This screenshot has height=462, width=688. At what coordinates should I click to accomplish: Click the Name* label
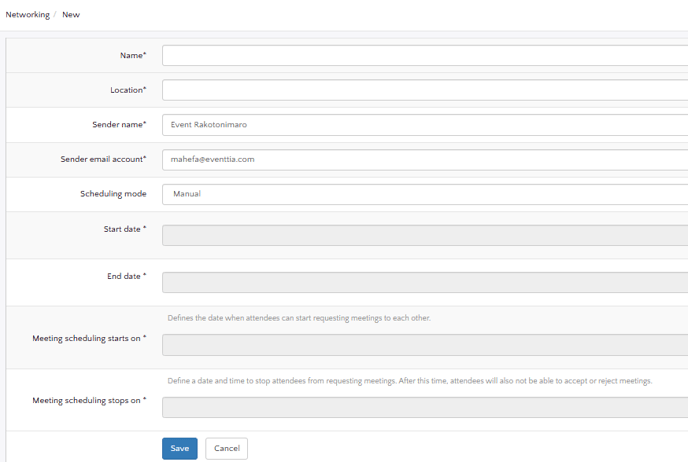pyautogui.click(x=132, y=56)
